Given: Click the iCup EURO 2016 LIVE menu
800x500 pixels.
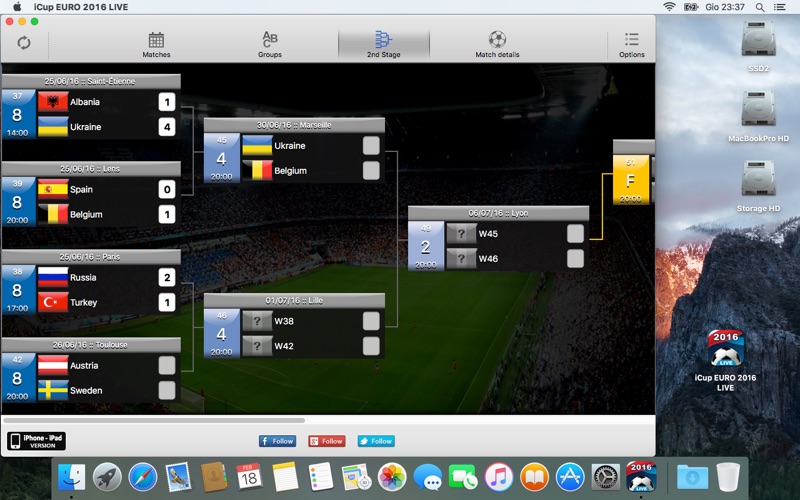Looking at the screenshot, I should point(81,7).
